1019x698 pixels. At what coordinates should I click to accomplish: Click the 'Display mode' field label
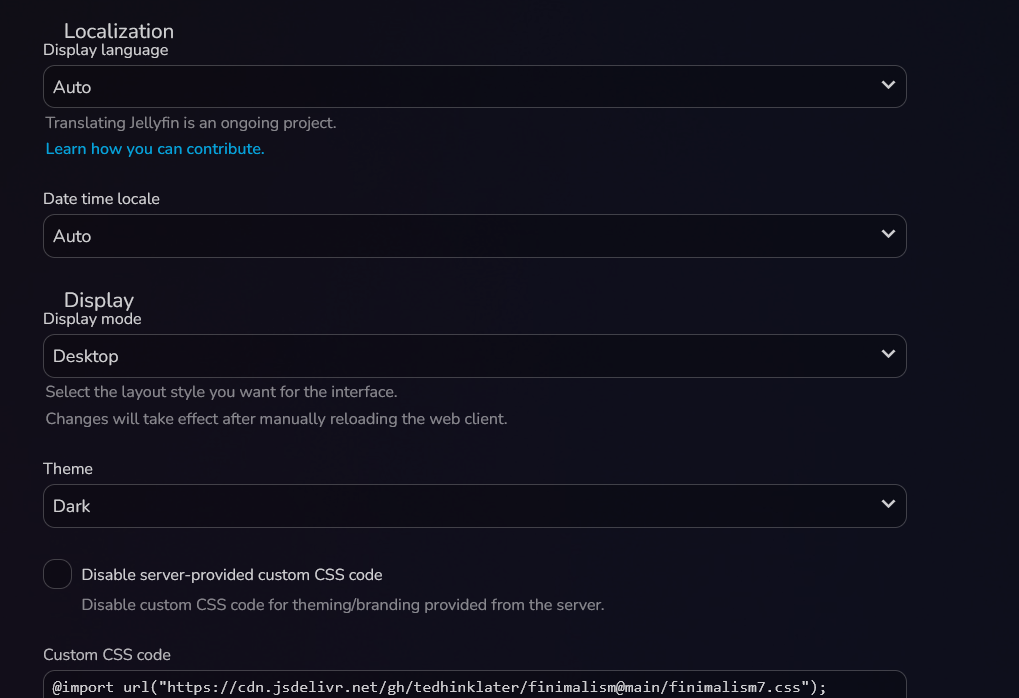pos(92,319)
